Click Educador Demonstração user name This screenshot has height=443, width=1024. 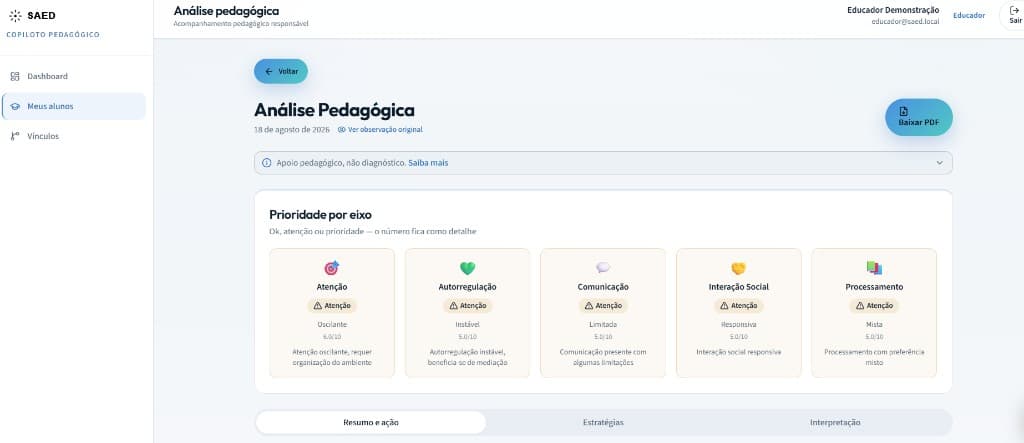coord(893,10)
